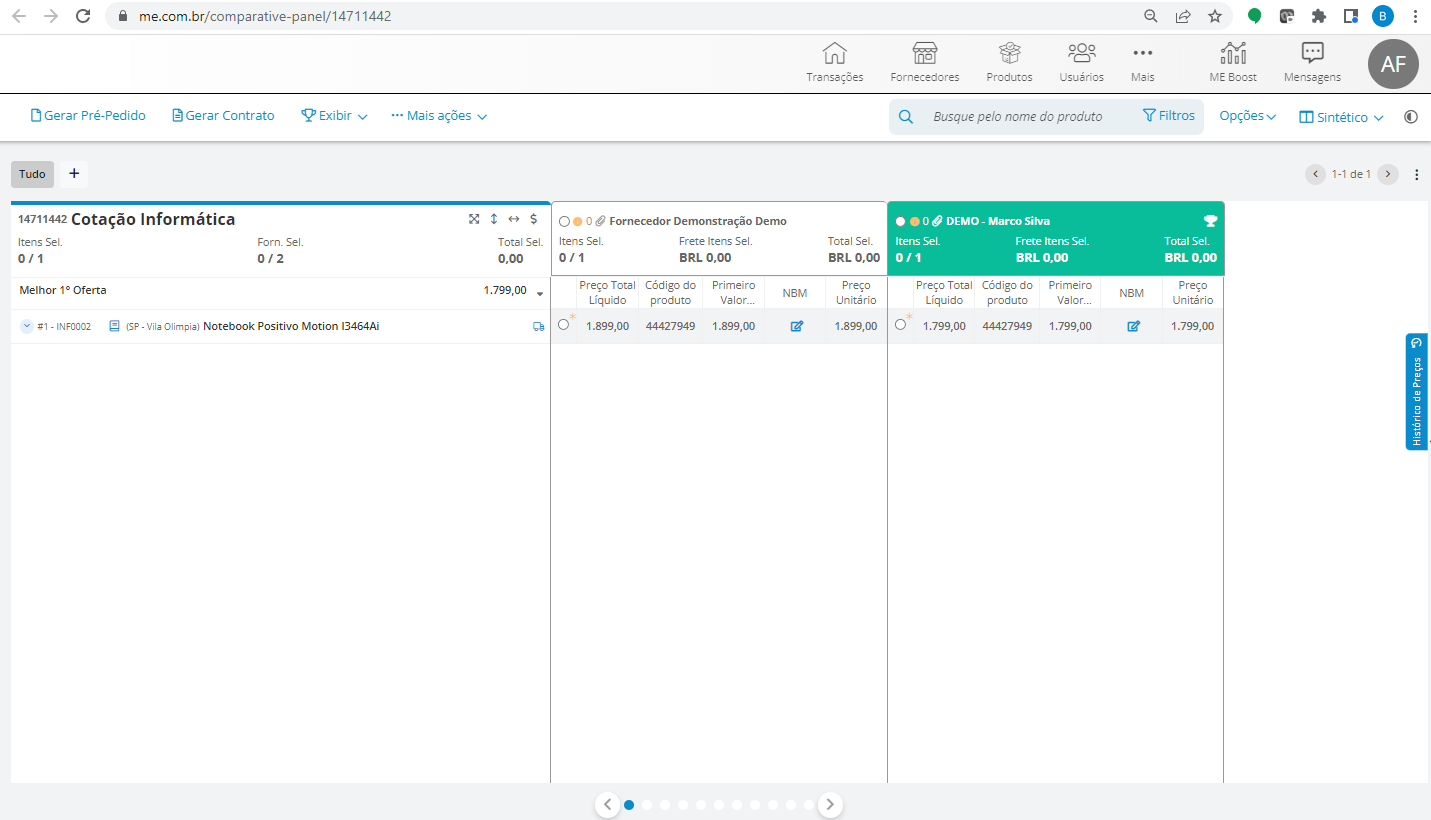Click the dollar sign icon in quotation header
This screenshot has width=1431, height=820.
(533, 219)
